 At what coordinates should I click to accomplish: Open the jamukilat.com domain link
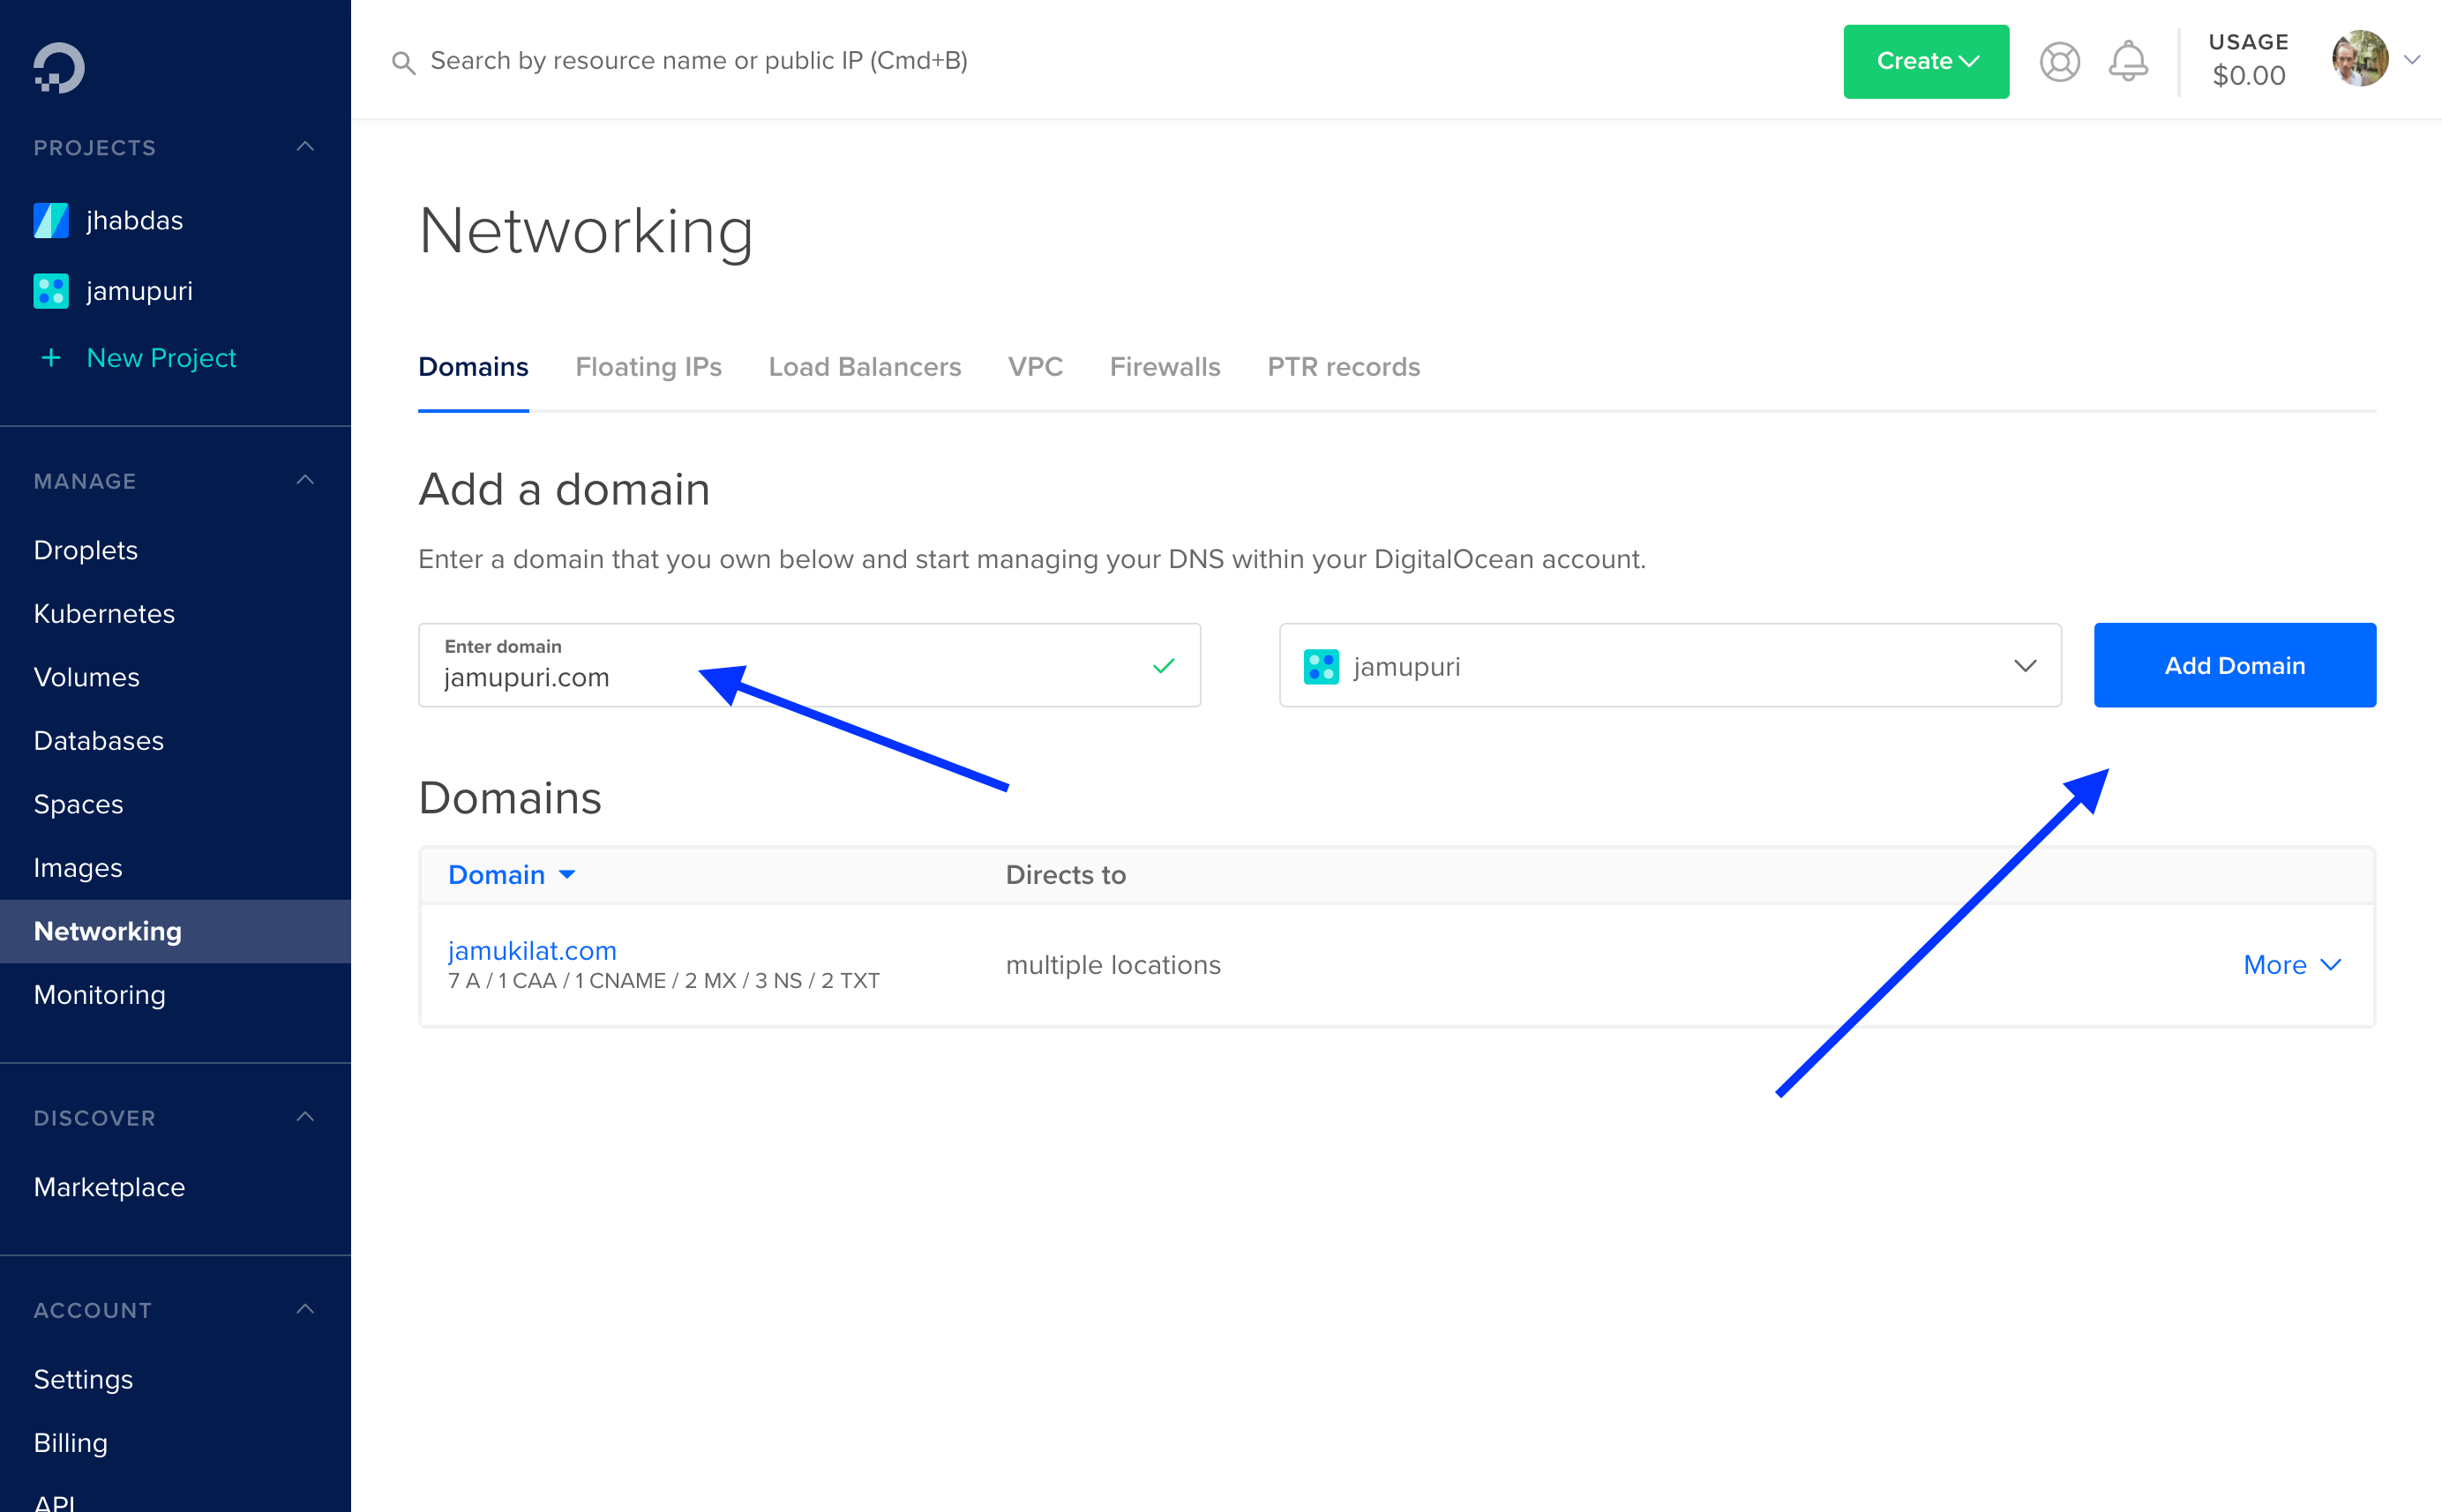pyautogui.click(x=532, y=950)
